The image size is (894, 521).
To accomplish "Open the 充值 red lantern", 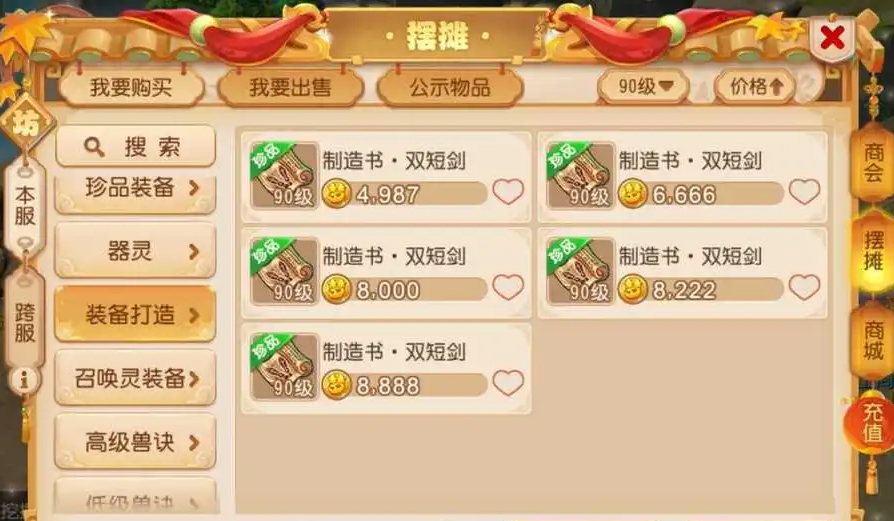I will (872, 422).
